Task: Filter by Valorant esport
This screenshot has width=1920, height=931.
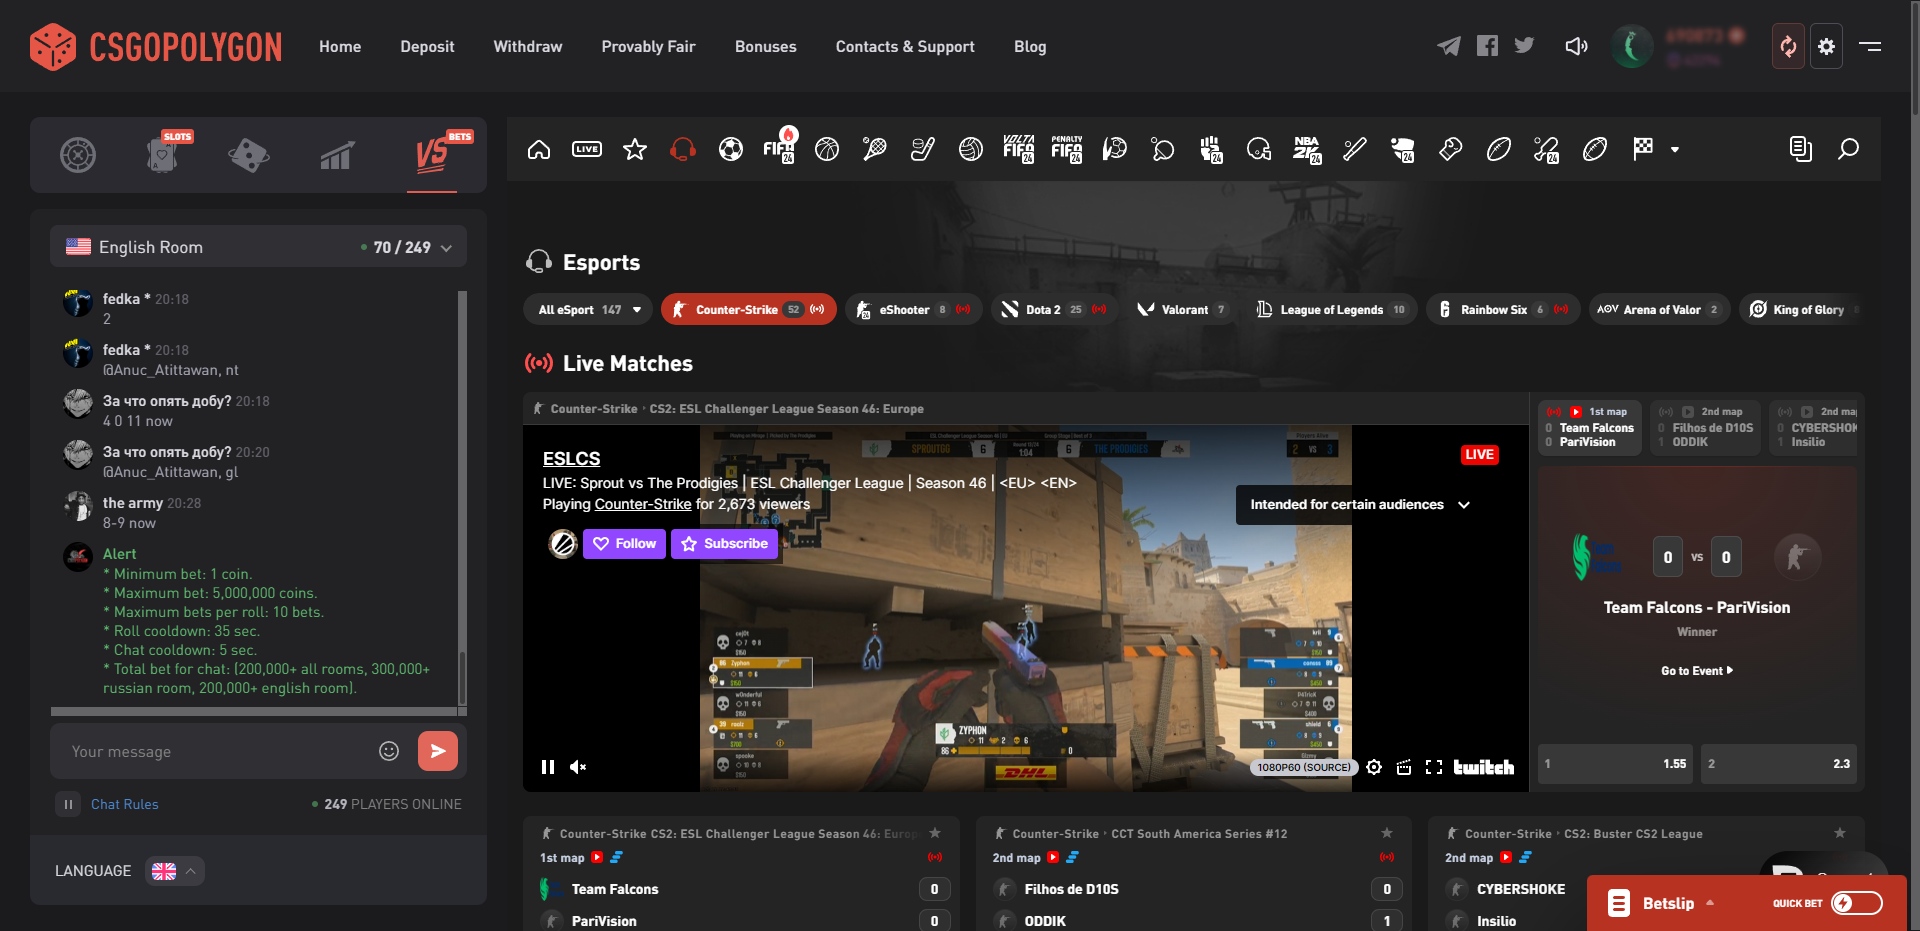Action: 1181,310
